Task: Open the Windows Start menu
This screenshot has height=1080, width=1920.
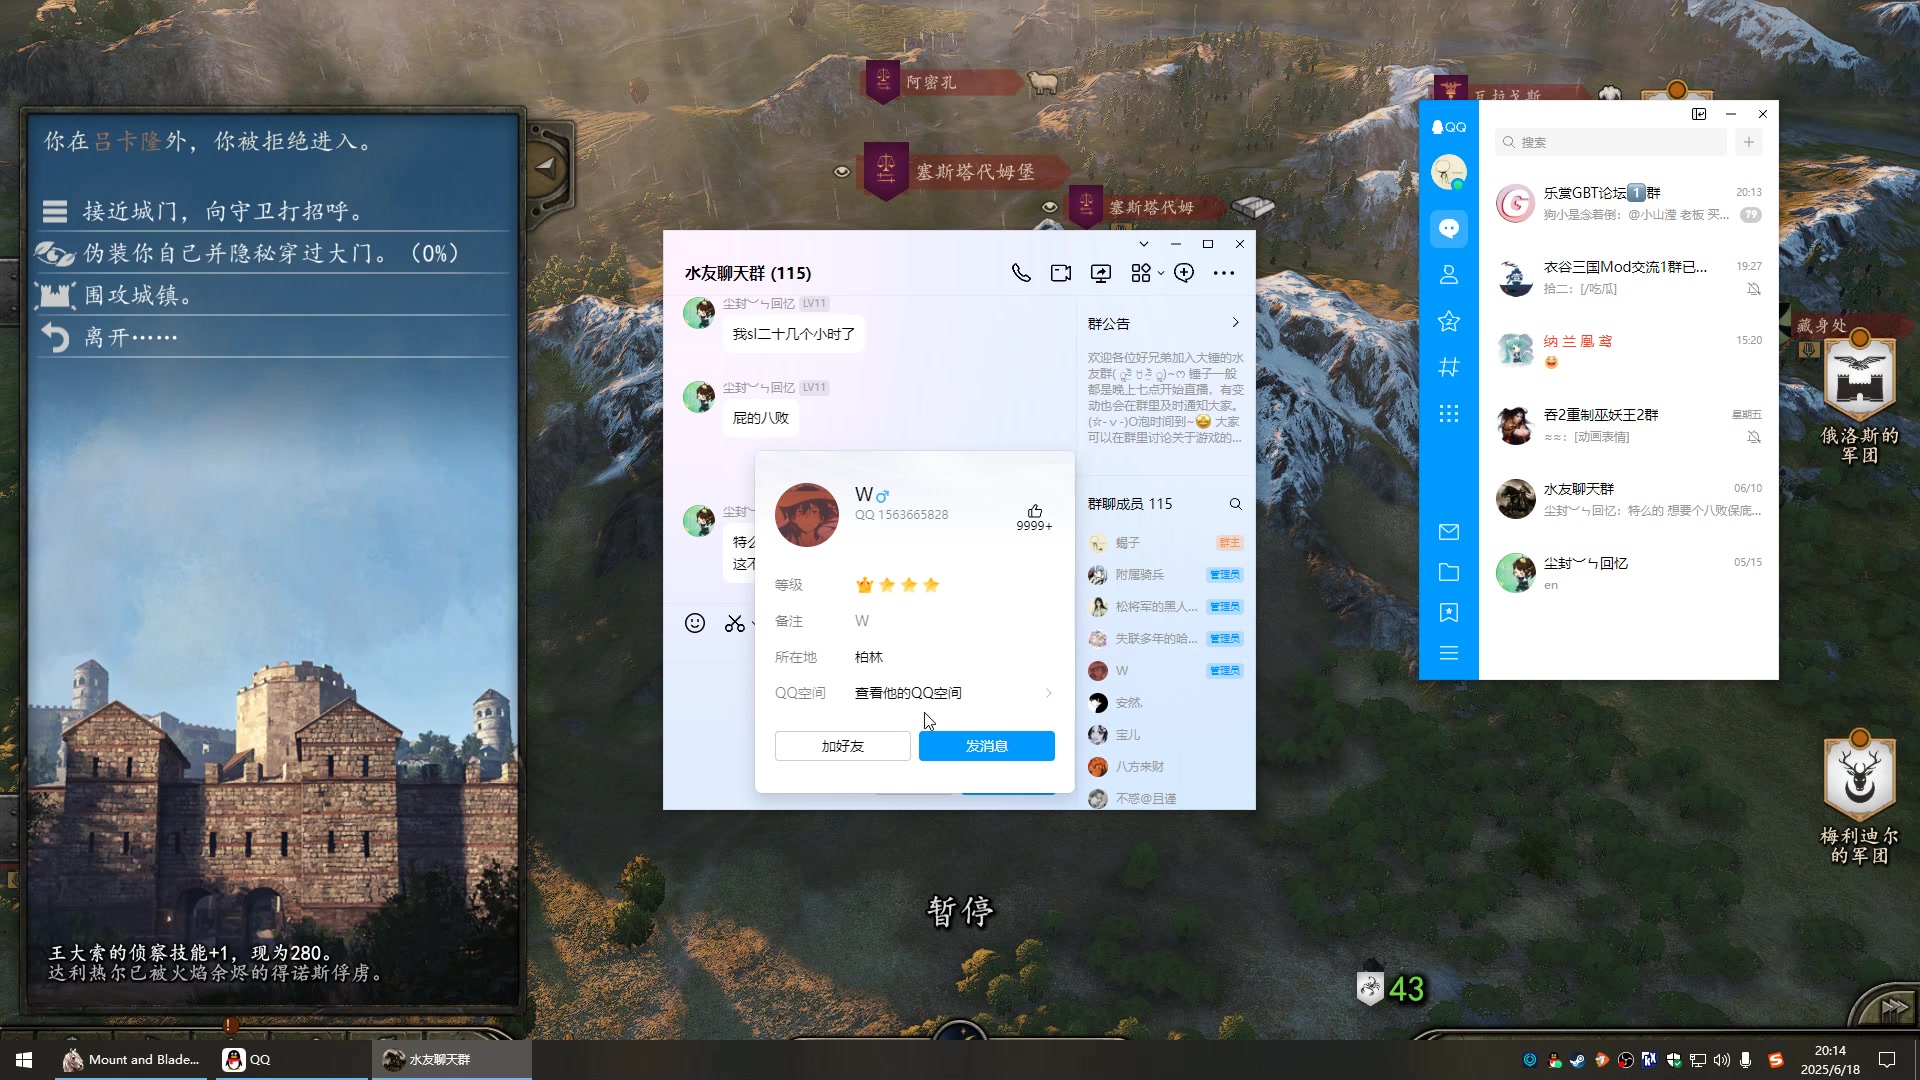Action: tap(24, 1060)
